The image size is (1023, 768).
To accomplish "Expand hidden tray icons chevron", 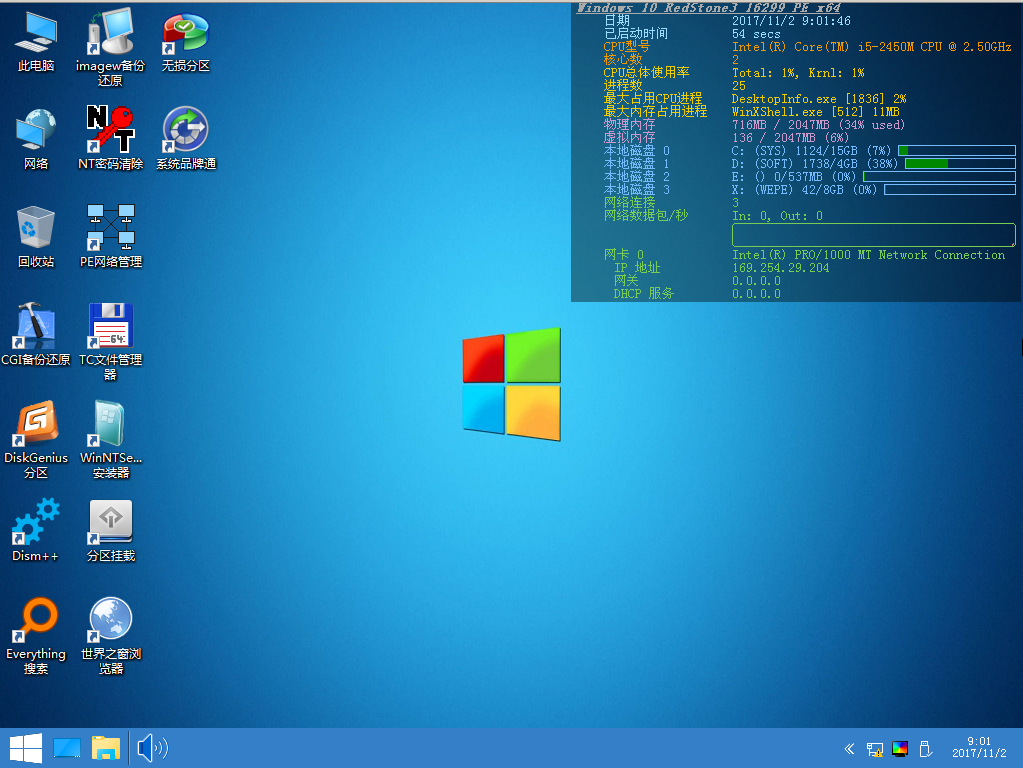I will [x=849, y=748].
